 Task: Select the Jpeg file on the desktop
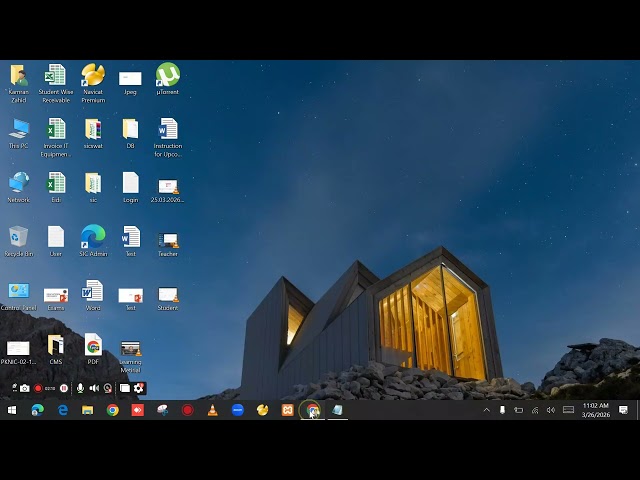pos(130,83)
